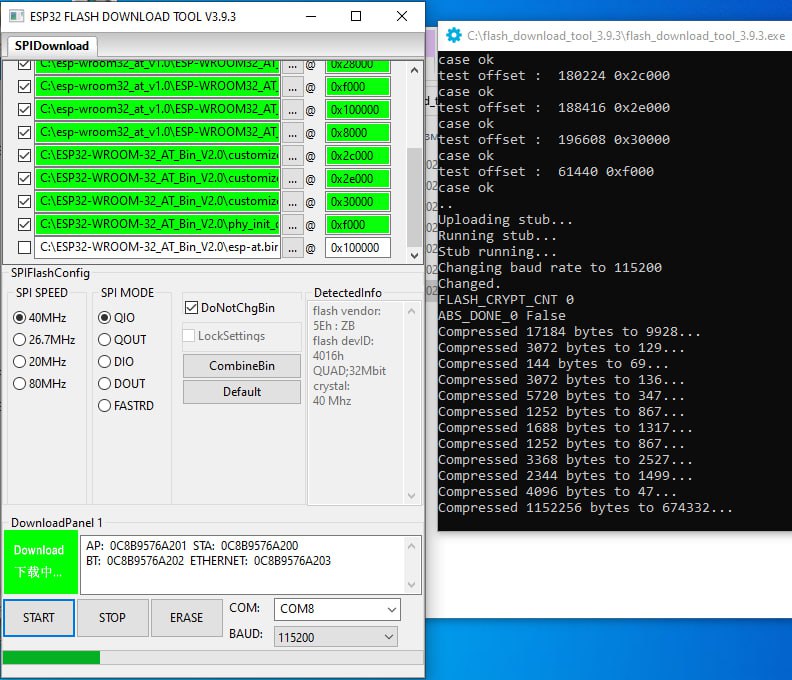Check the checkbox for the esp-at.bin row
The height and width of the screenshot is (680, 792).
[x=24, y=248]
